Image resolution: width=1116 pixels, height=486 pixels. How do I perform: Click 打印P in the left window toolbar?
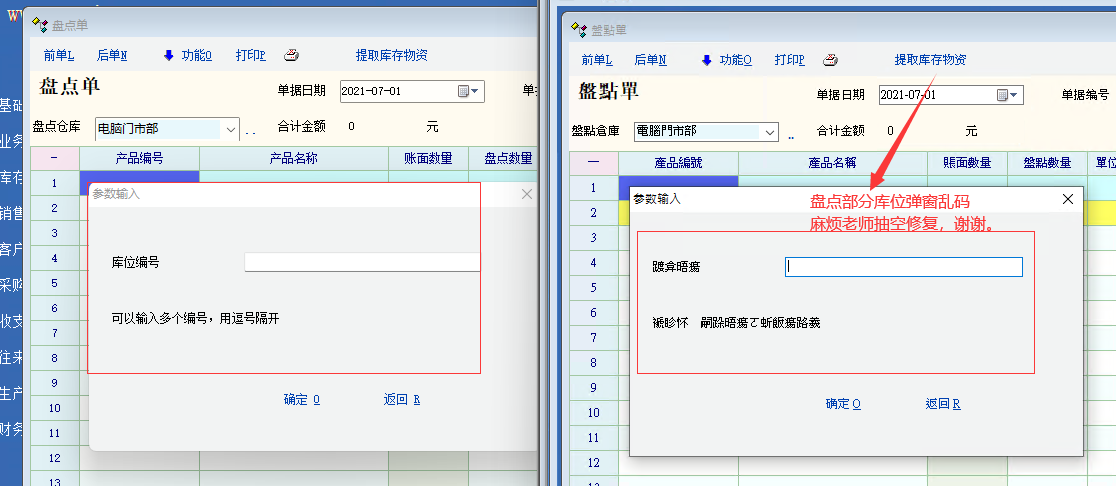pos(250,56)
